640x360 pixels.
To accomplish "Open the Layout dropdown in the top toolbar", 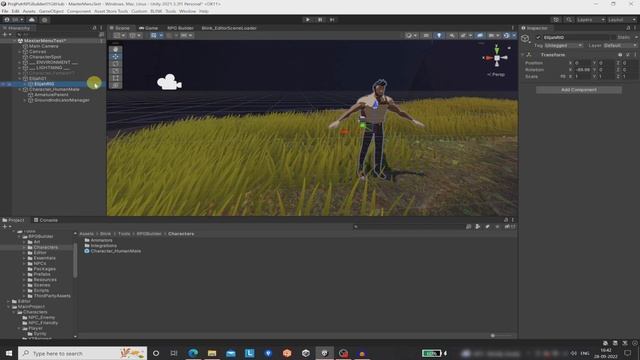I will point(622,20).
